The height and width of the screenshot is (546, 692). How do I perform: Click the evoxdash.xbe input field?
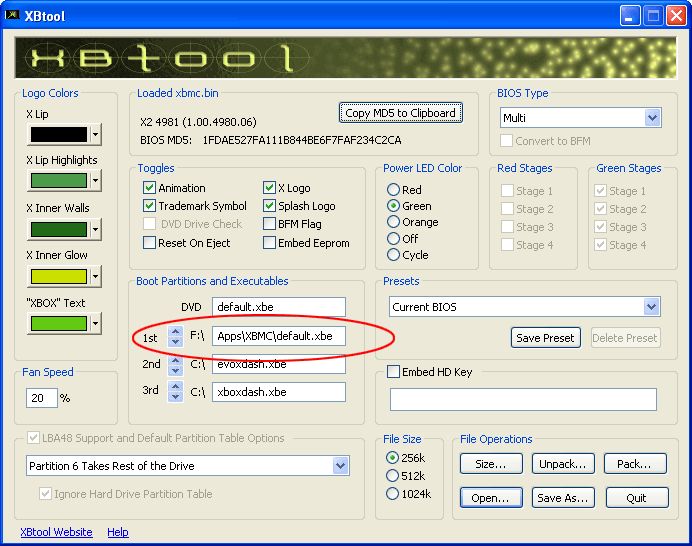(x=279, y=364)
